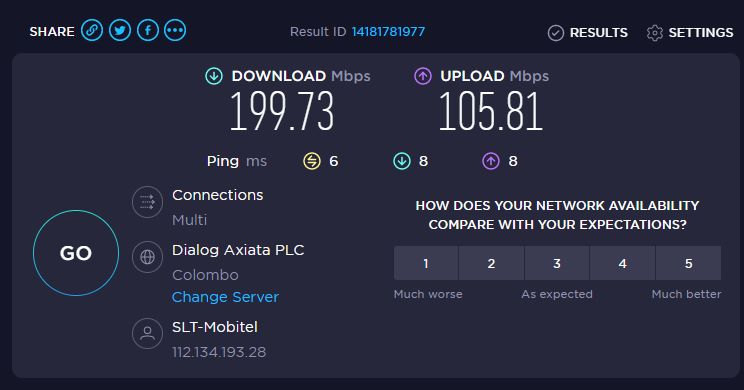Click the download latency ping icon
This screenshot has width=744, height=390.
tap(401, 161)
